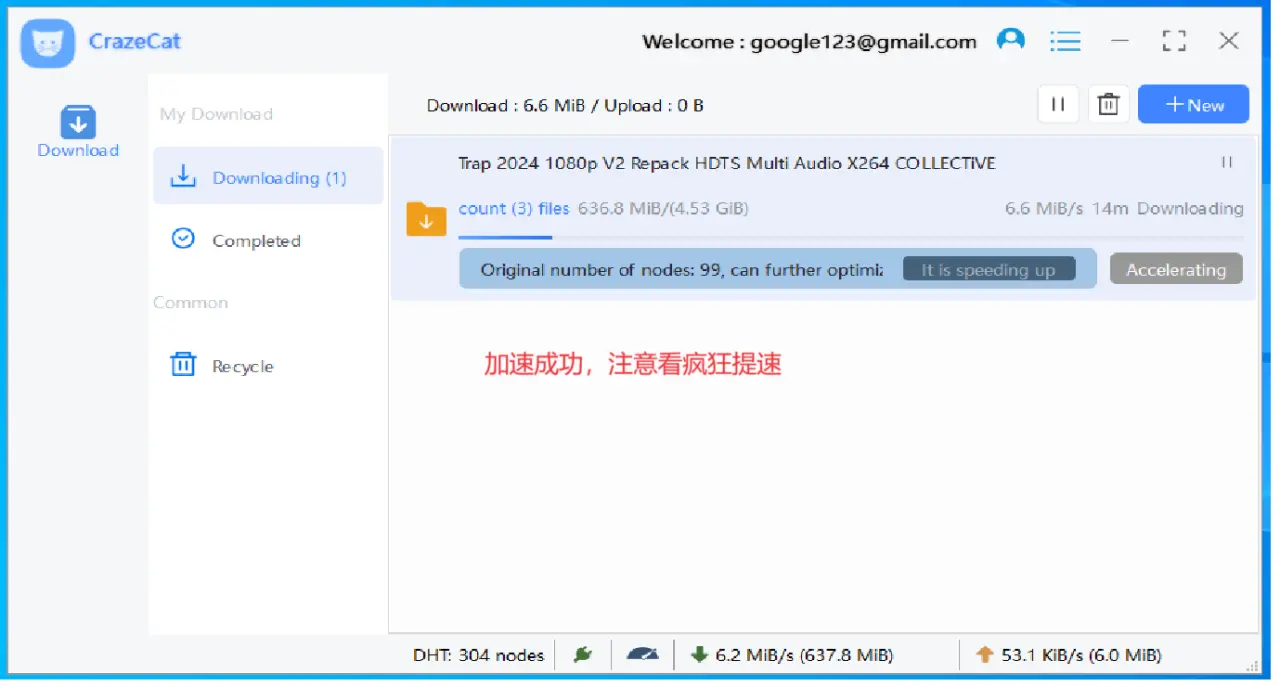The image size is (1280, 686).
Task: Open the green download speed indicator
Action: point(792,655)
